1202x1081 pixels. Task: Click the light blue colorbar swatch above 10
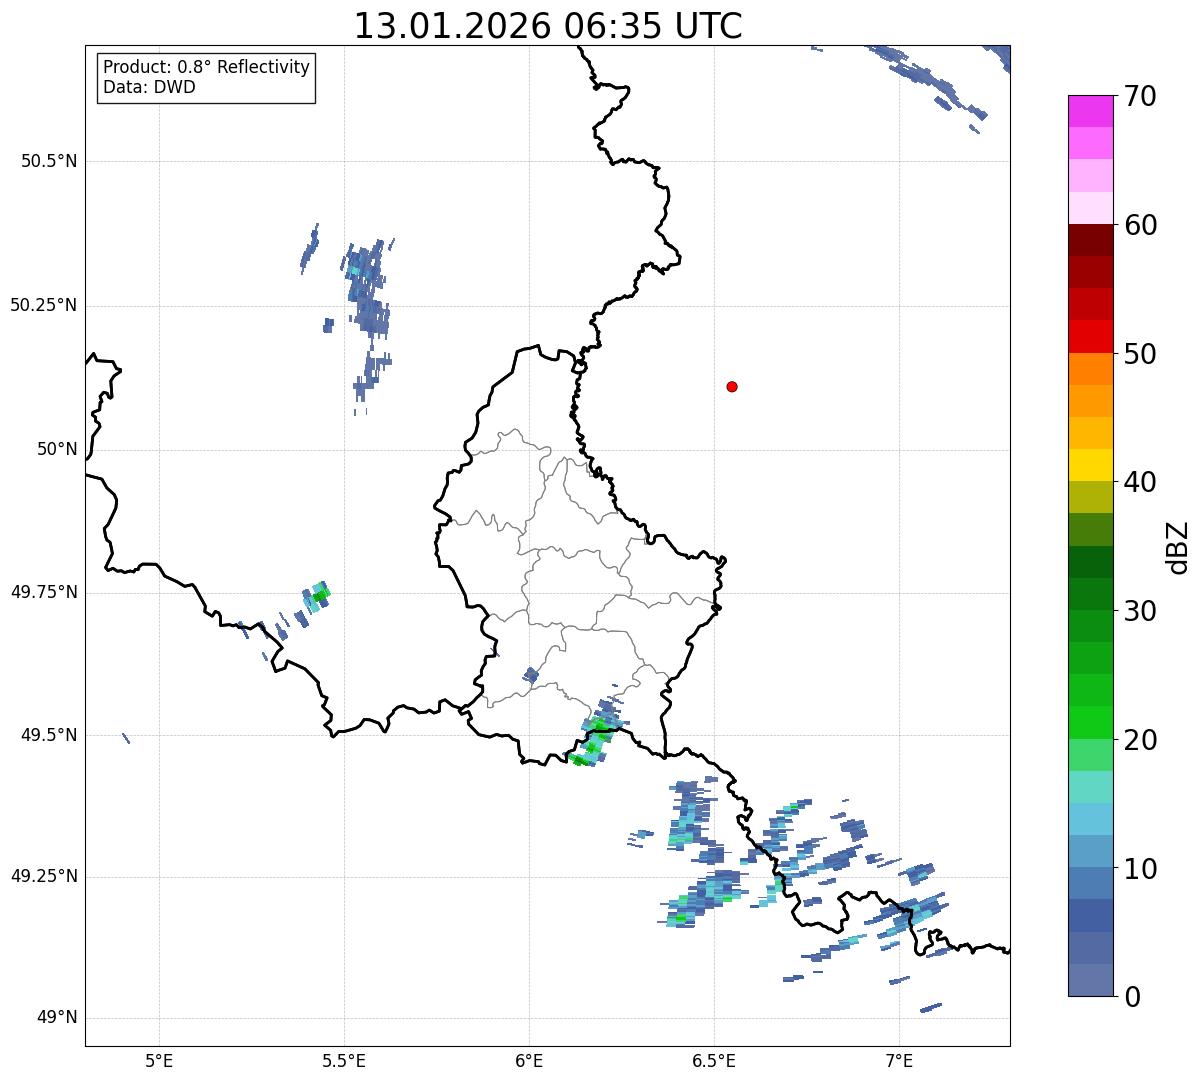point(1090,851)
